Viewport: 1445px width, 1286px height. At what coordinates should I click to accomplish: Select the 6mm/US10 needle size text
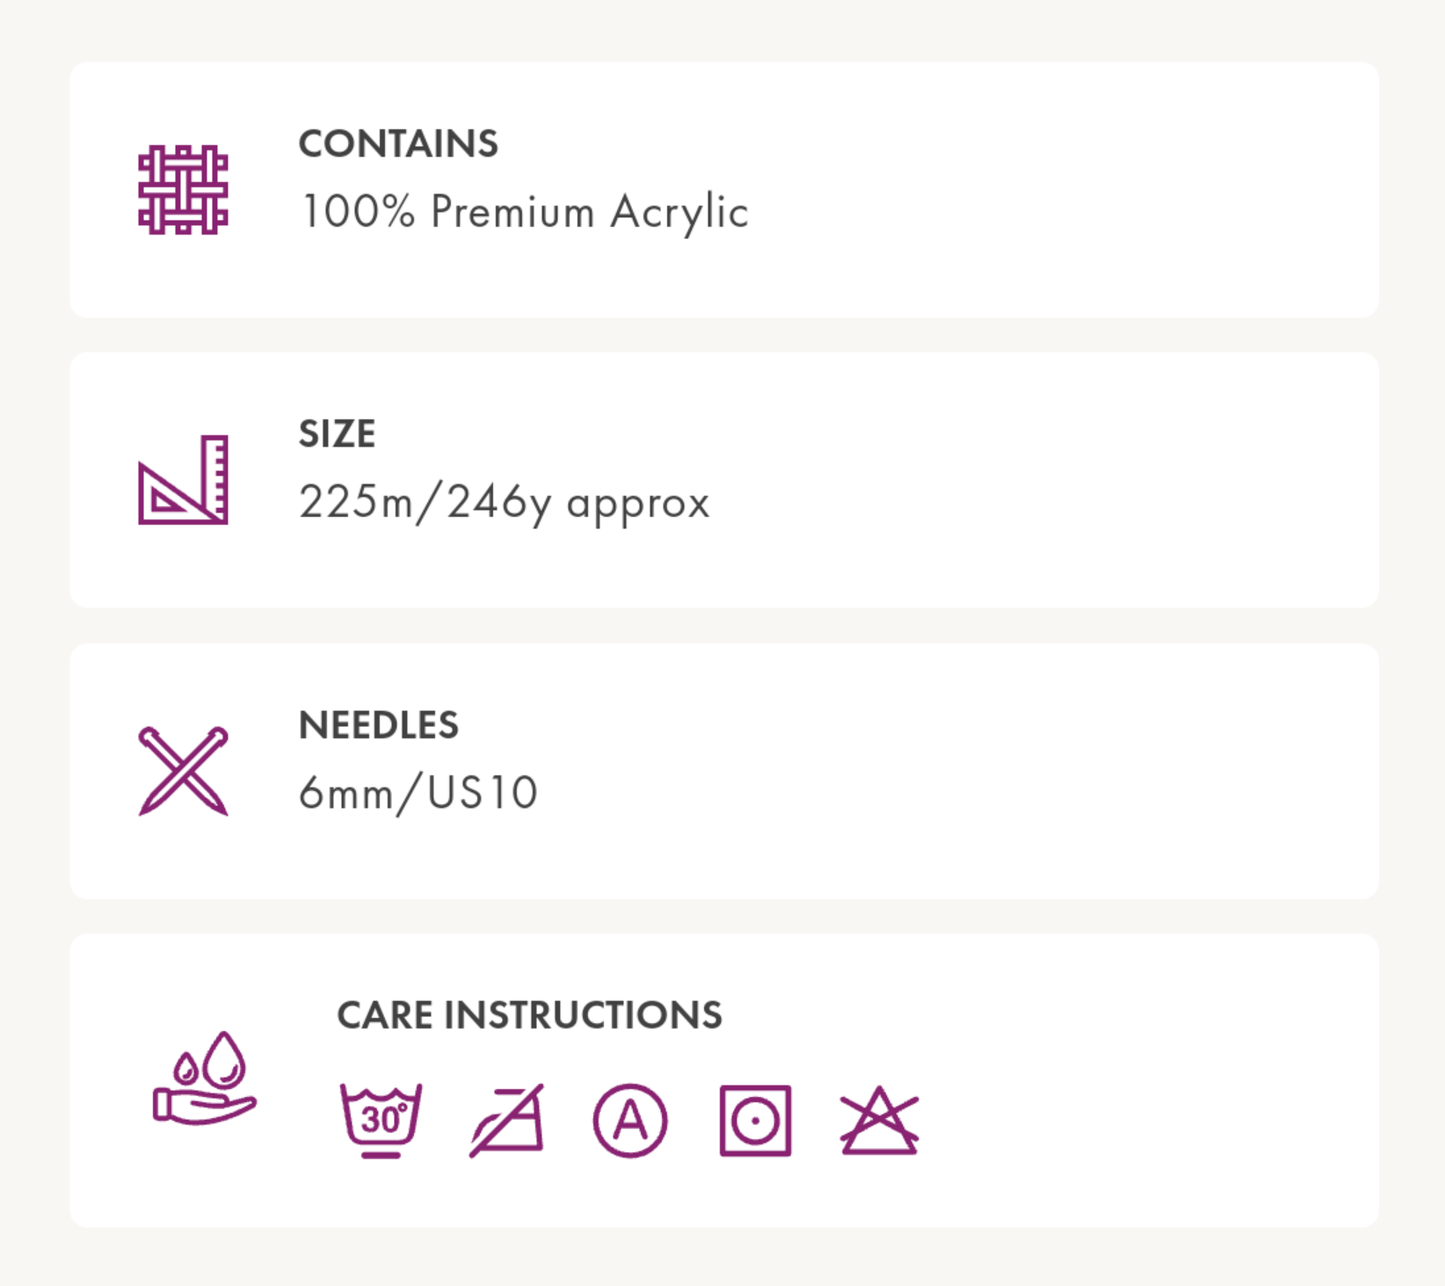click(x=418, y=793)
